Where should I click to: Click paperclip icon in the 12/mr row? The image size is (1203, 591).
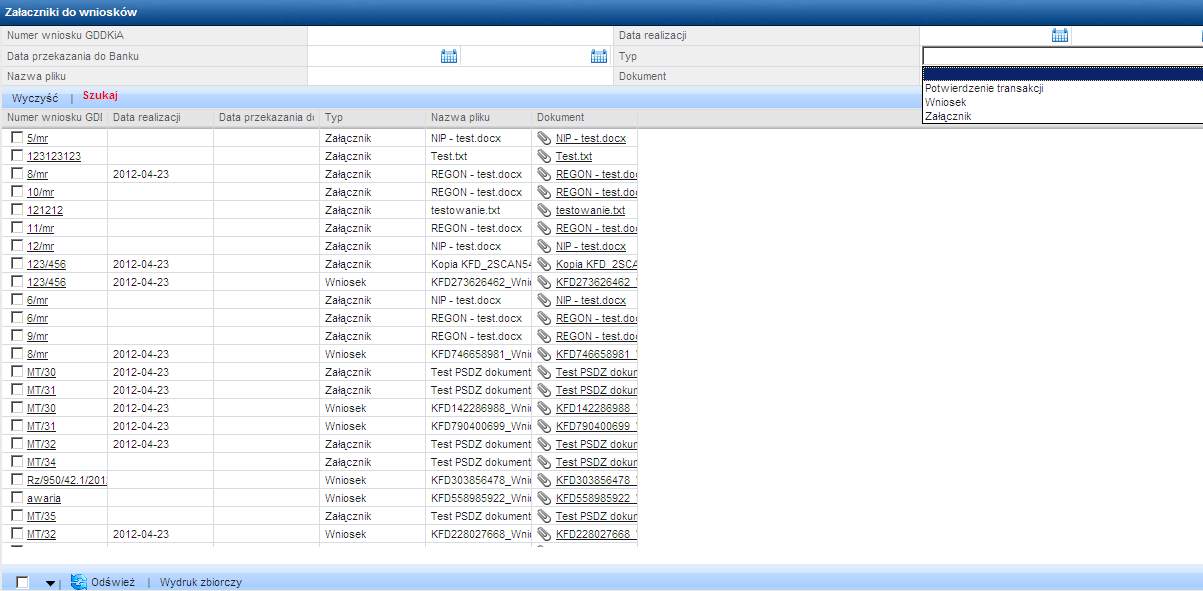click(x=543, y=246)
